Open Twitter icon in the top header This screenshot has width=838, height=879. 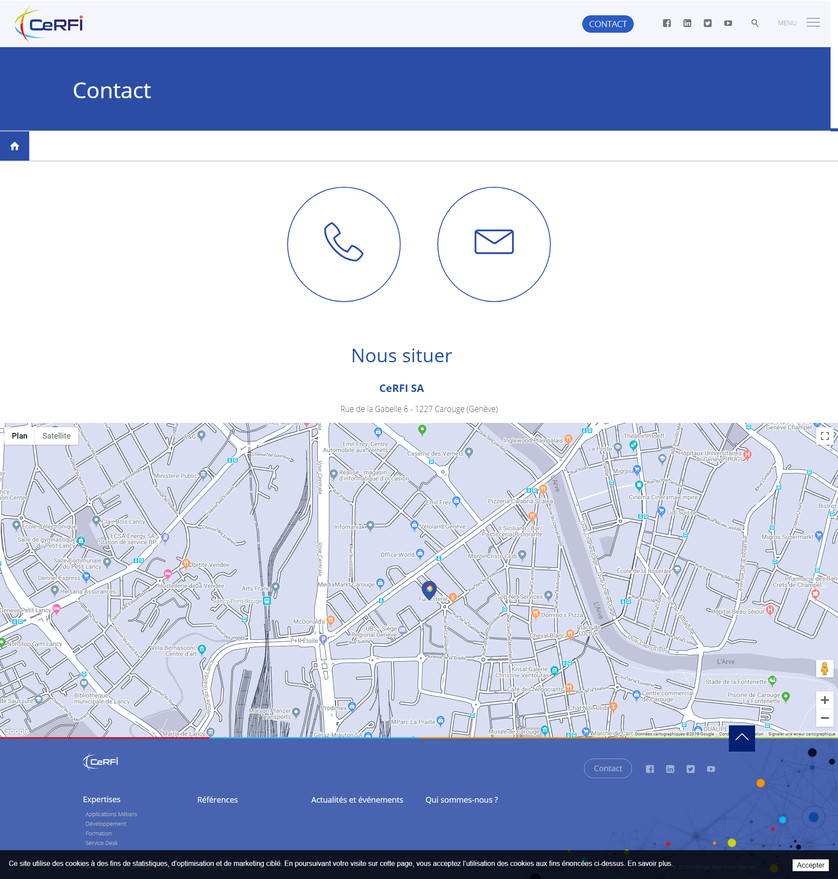coord(707,23)
